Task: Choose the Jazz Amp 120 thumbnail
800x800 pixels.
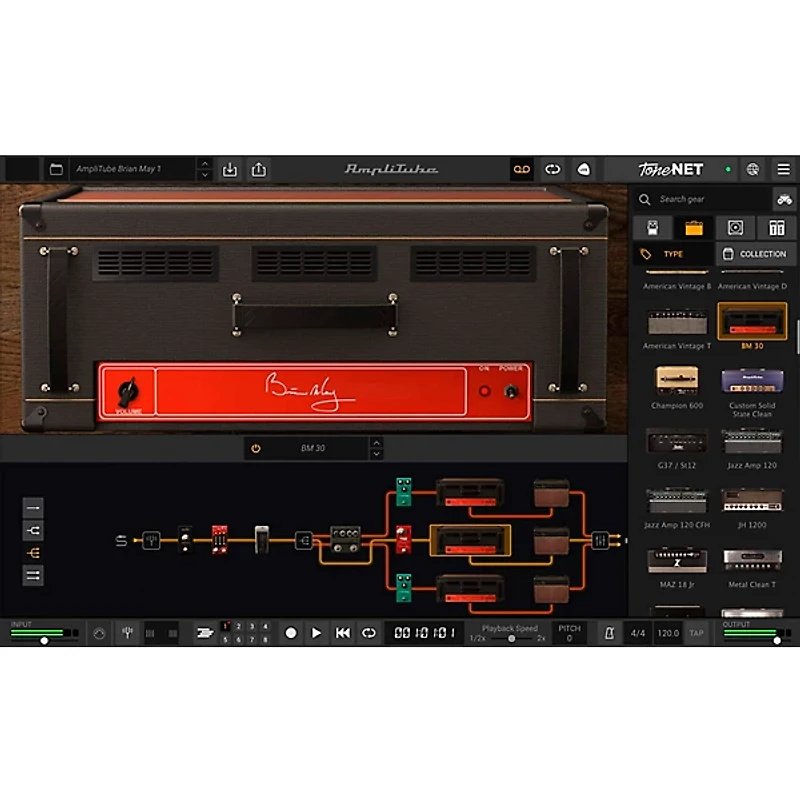Action: (x=752, y=441)
